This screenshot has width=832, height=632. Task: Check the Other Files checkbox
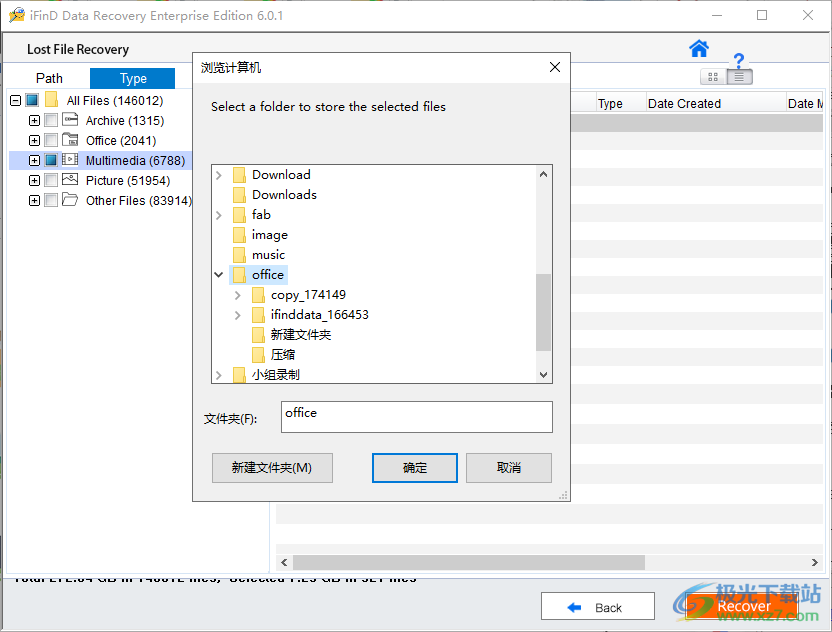click(x=50, y=200)
